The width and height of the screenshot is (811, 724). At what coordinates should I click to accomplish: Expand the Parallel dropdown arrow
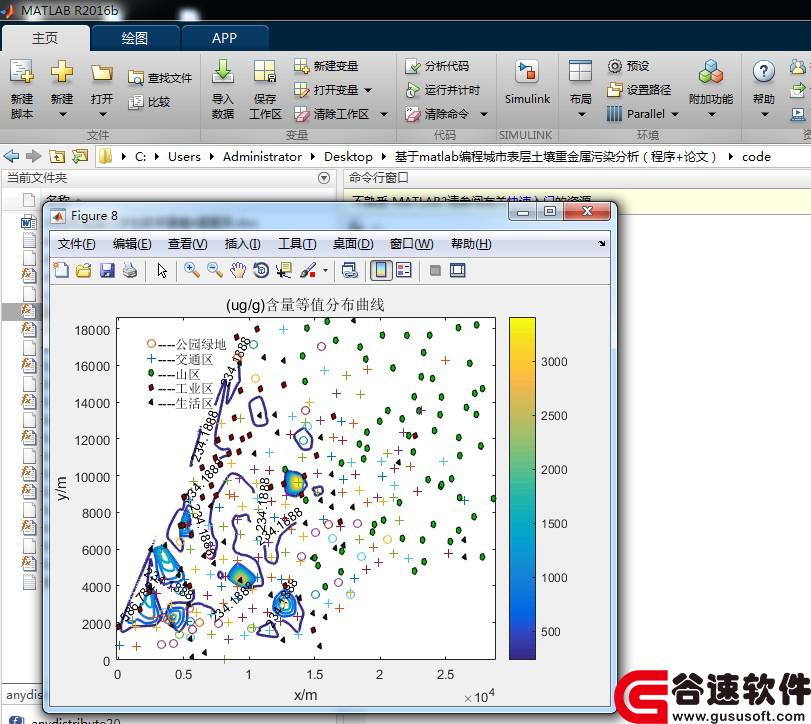click(674, 114)
